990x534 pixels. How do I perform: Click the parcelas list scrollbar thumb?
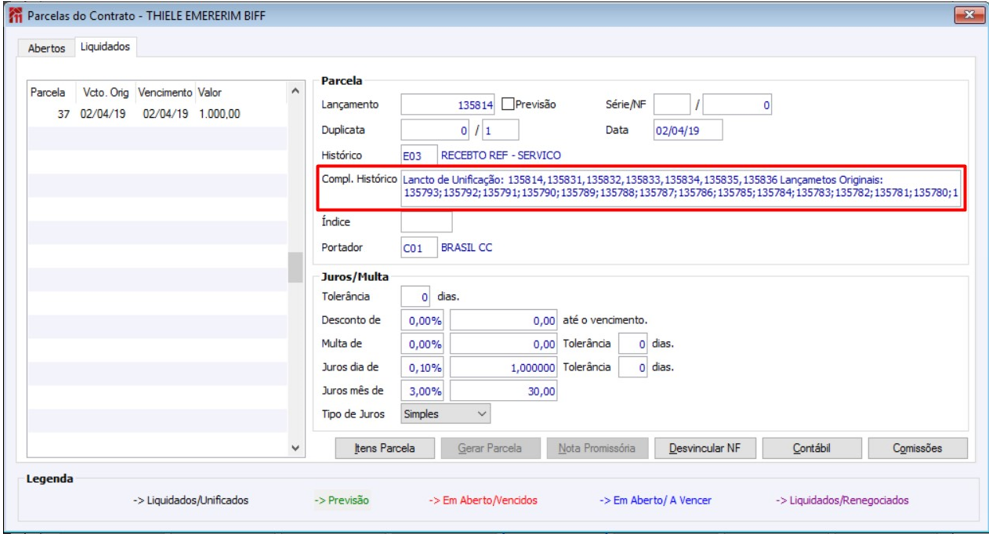point(295,268)
